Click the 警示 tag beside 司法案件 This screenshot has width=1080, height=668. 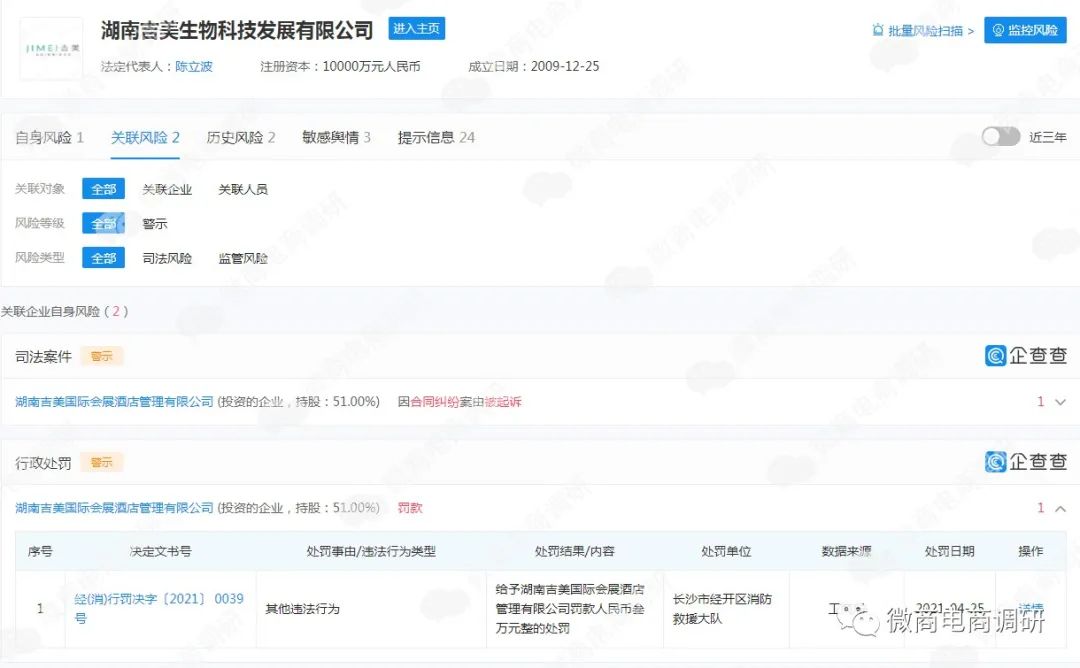click(x=101, y=356)
